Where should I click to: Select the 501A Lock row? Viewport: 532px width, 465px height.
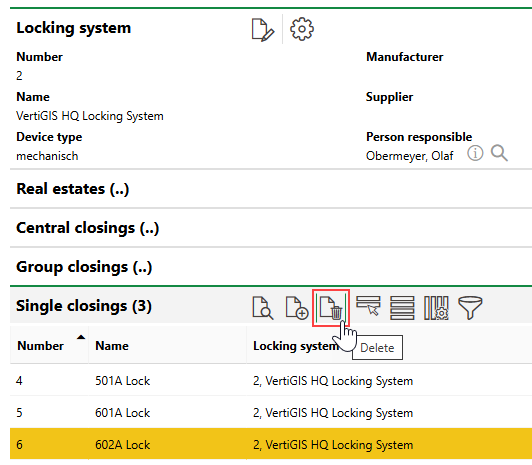[x=271, y=381]
